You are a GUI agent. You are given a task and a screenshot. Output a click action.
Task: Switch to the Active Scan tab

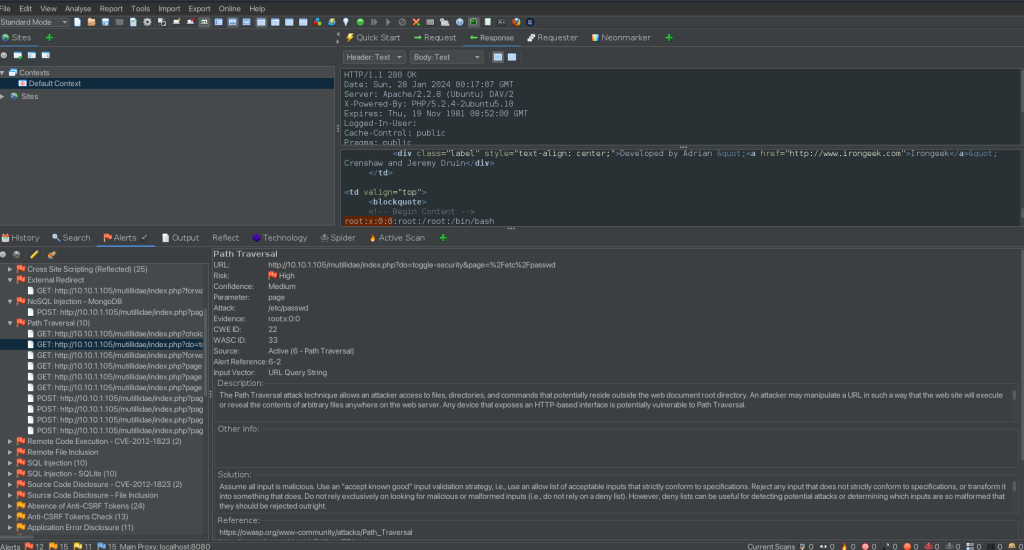pos(401,238)
